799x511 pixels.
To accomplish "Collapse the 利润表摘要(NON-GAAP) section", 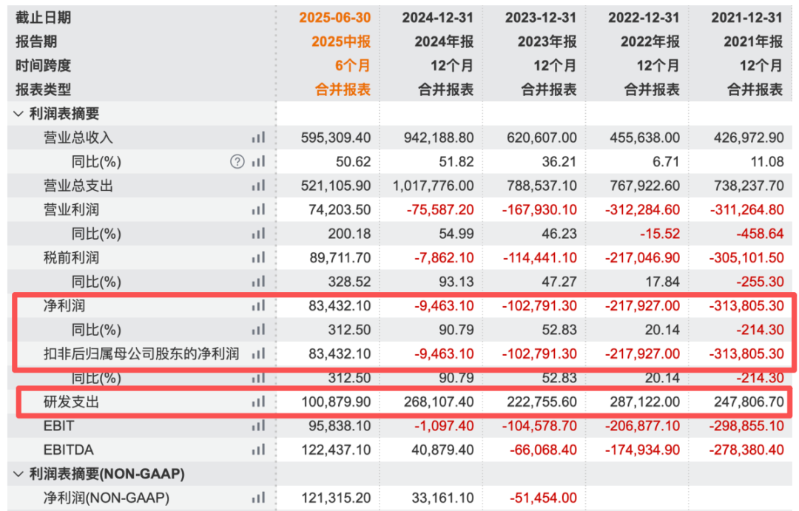I will tap(18, 473).
